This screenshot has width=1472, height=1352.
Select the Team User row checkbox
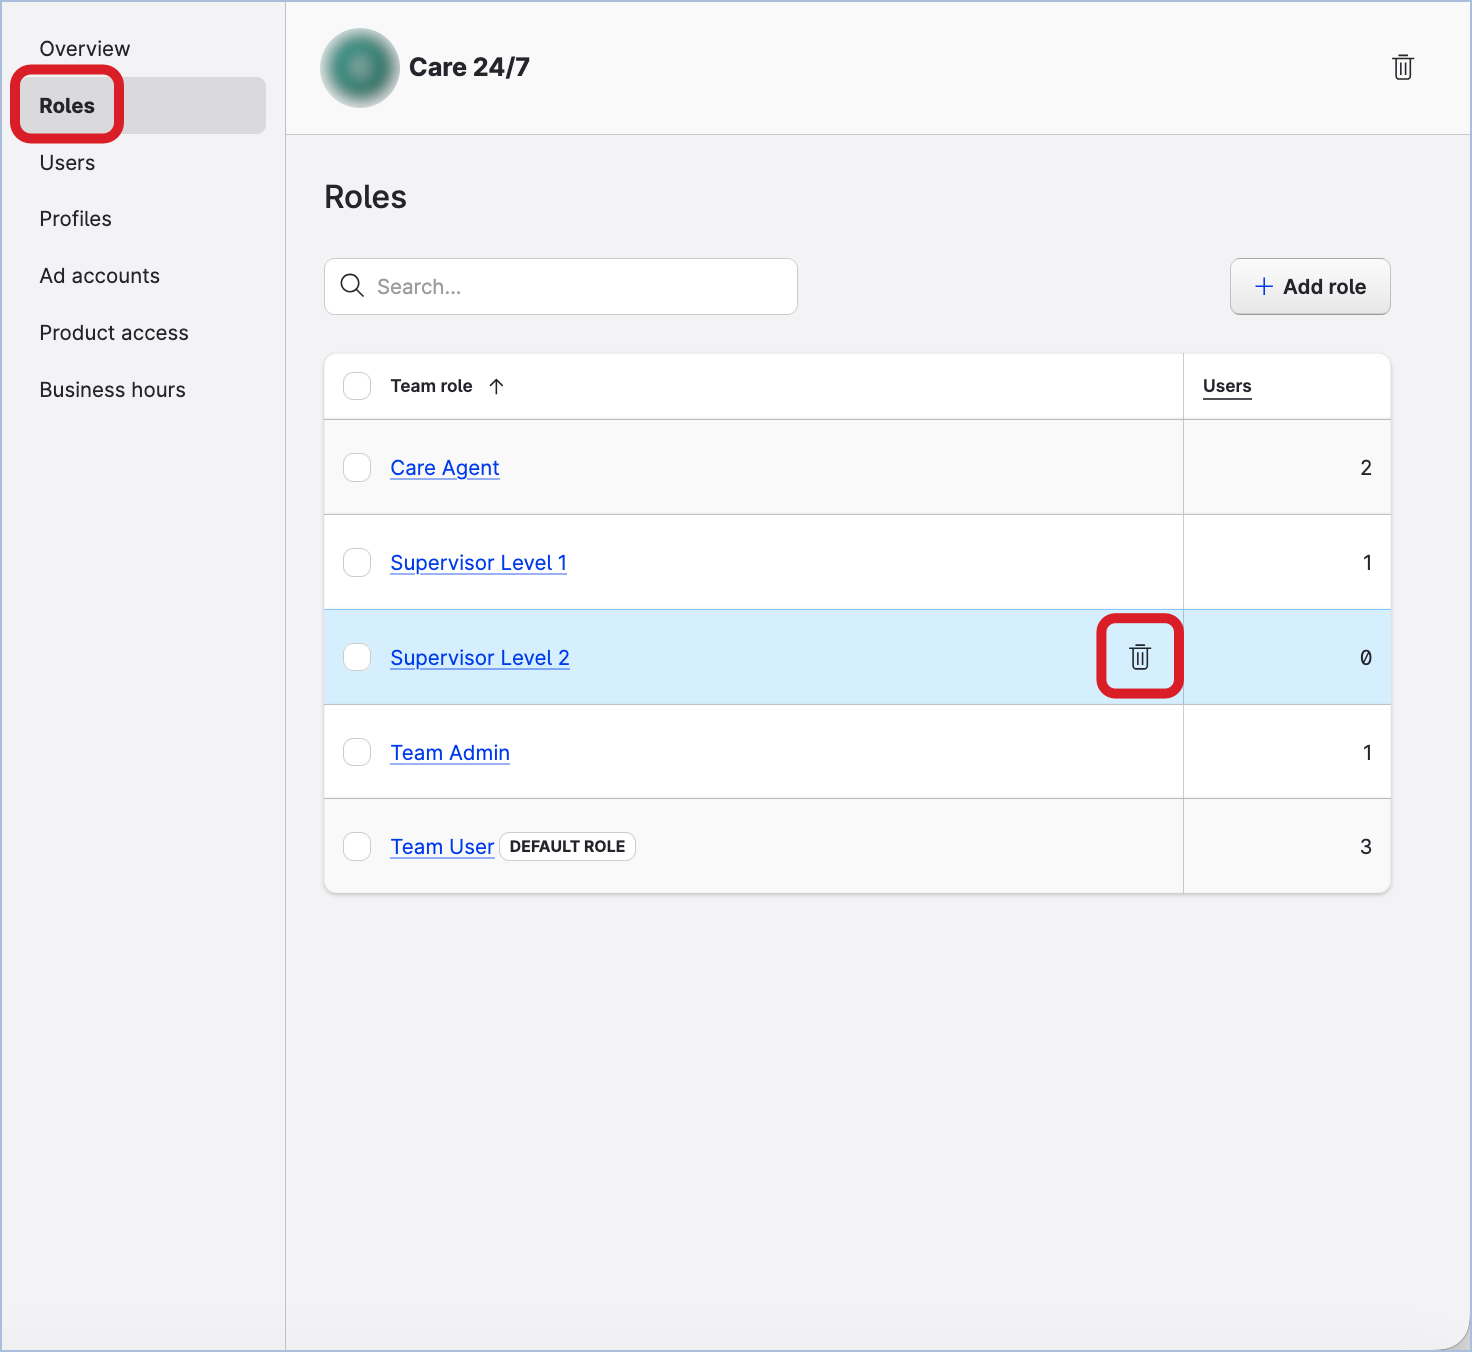(x=357, y=847)
